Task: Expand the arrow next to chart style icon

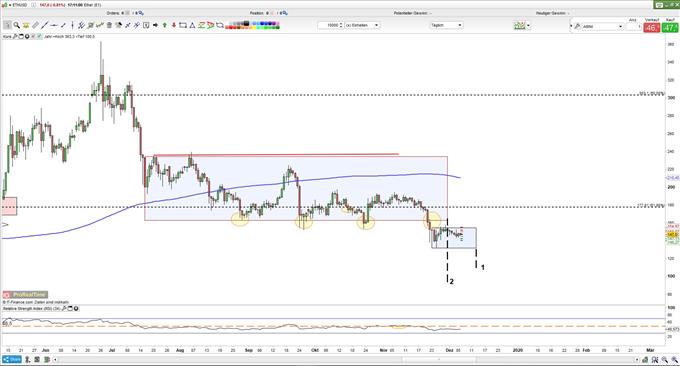Action: click(x=528, y=26)
